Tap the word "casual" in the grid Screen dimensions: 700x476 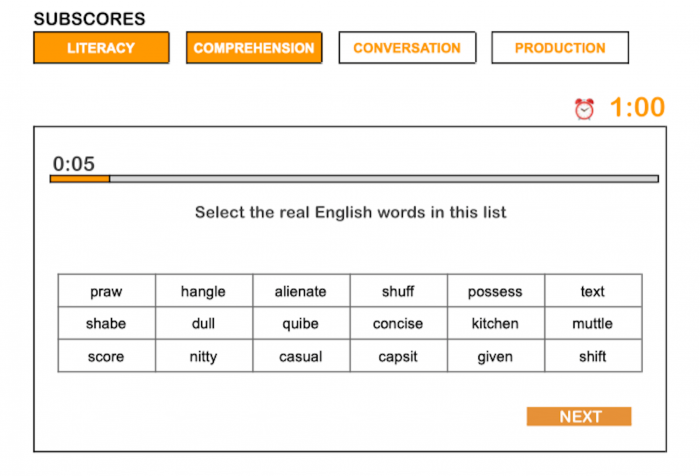(x=301, y=357)
